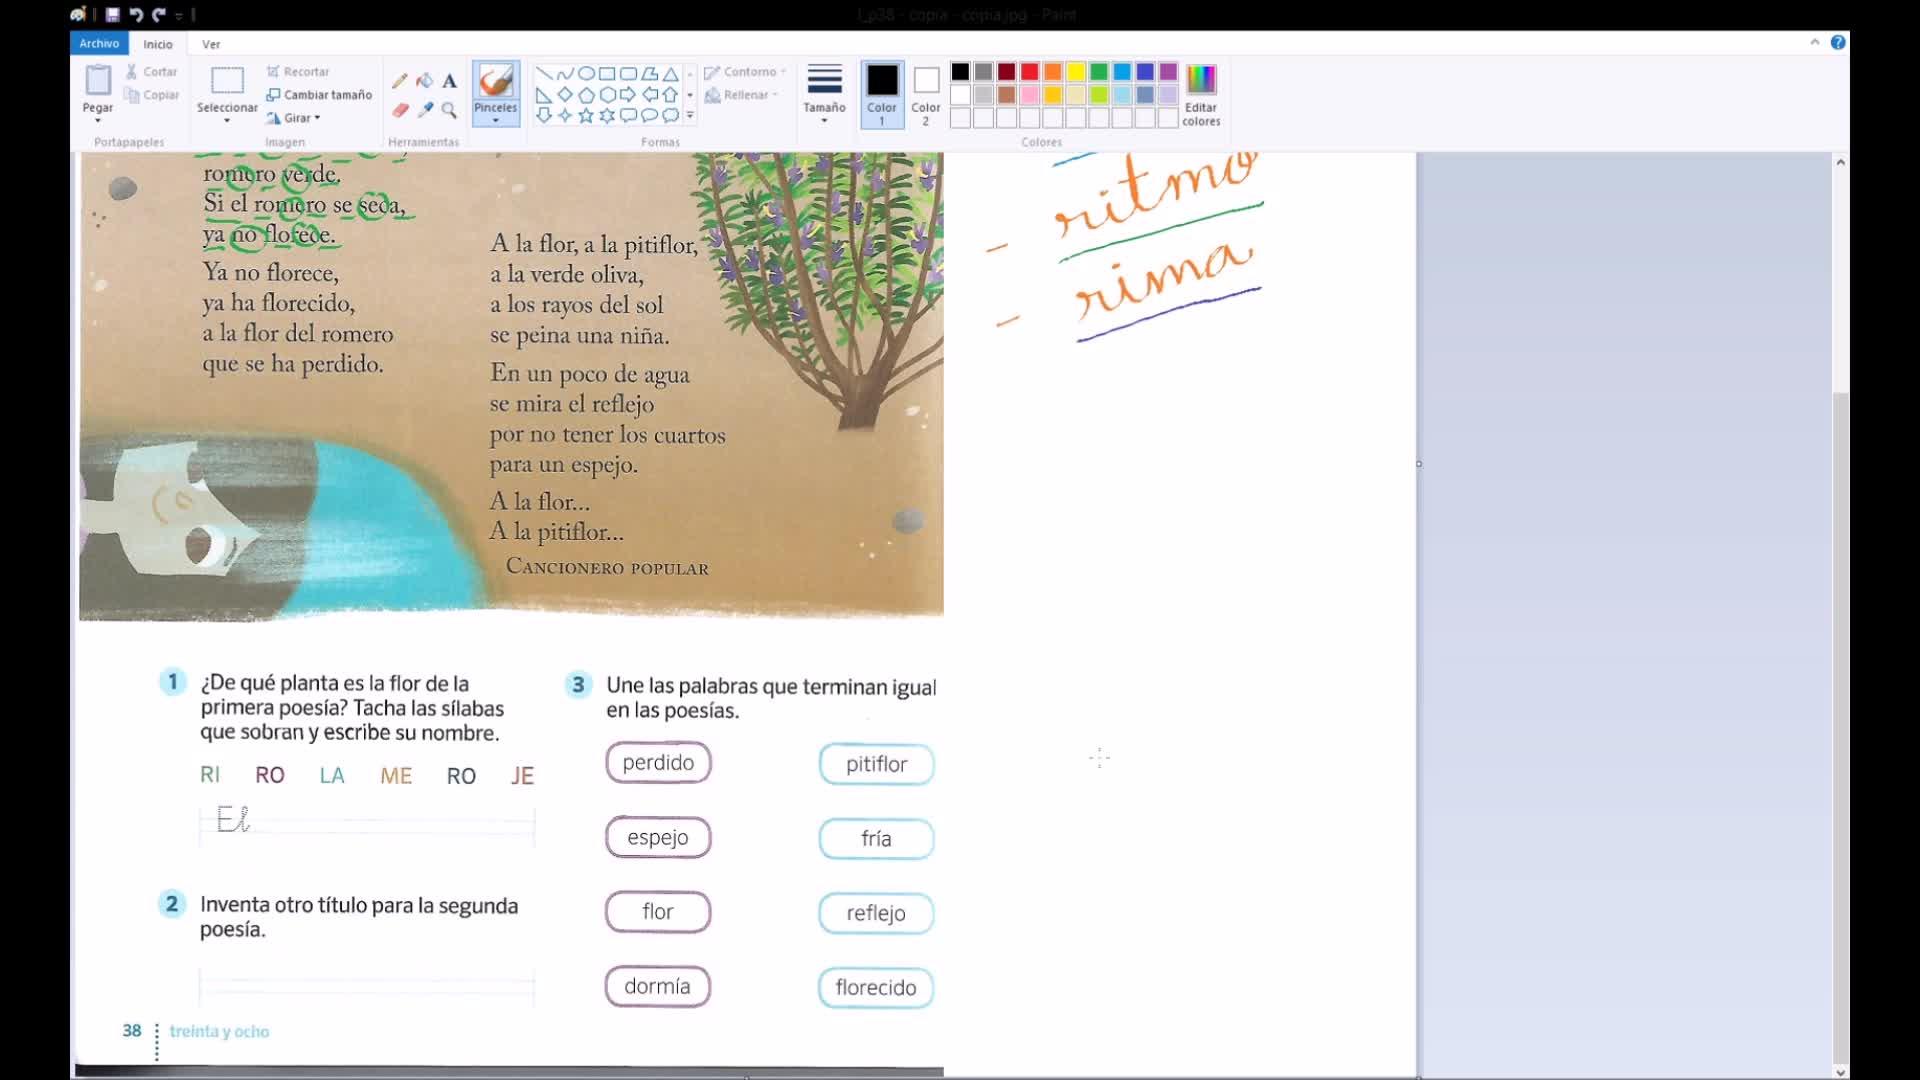Switch active color to Color 2

click(x=926, y=94)
